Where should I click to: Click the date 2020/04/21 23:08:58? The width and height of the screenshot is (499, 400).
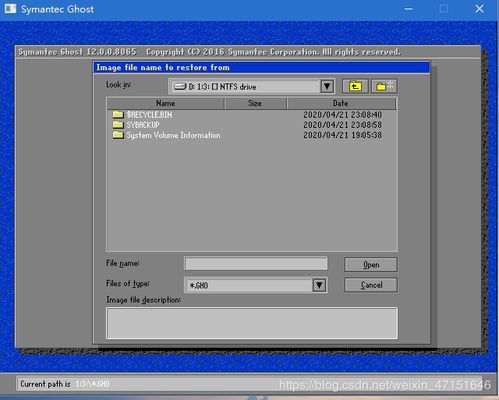pos(342,125)
